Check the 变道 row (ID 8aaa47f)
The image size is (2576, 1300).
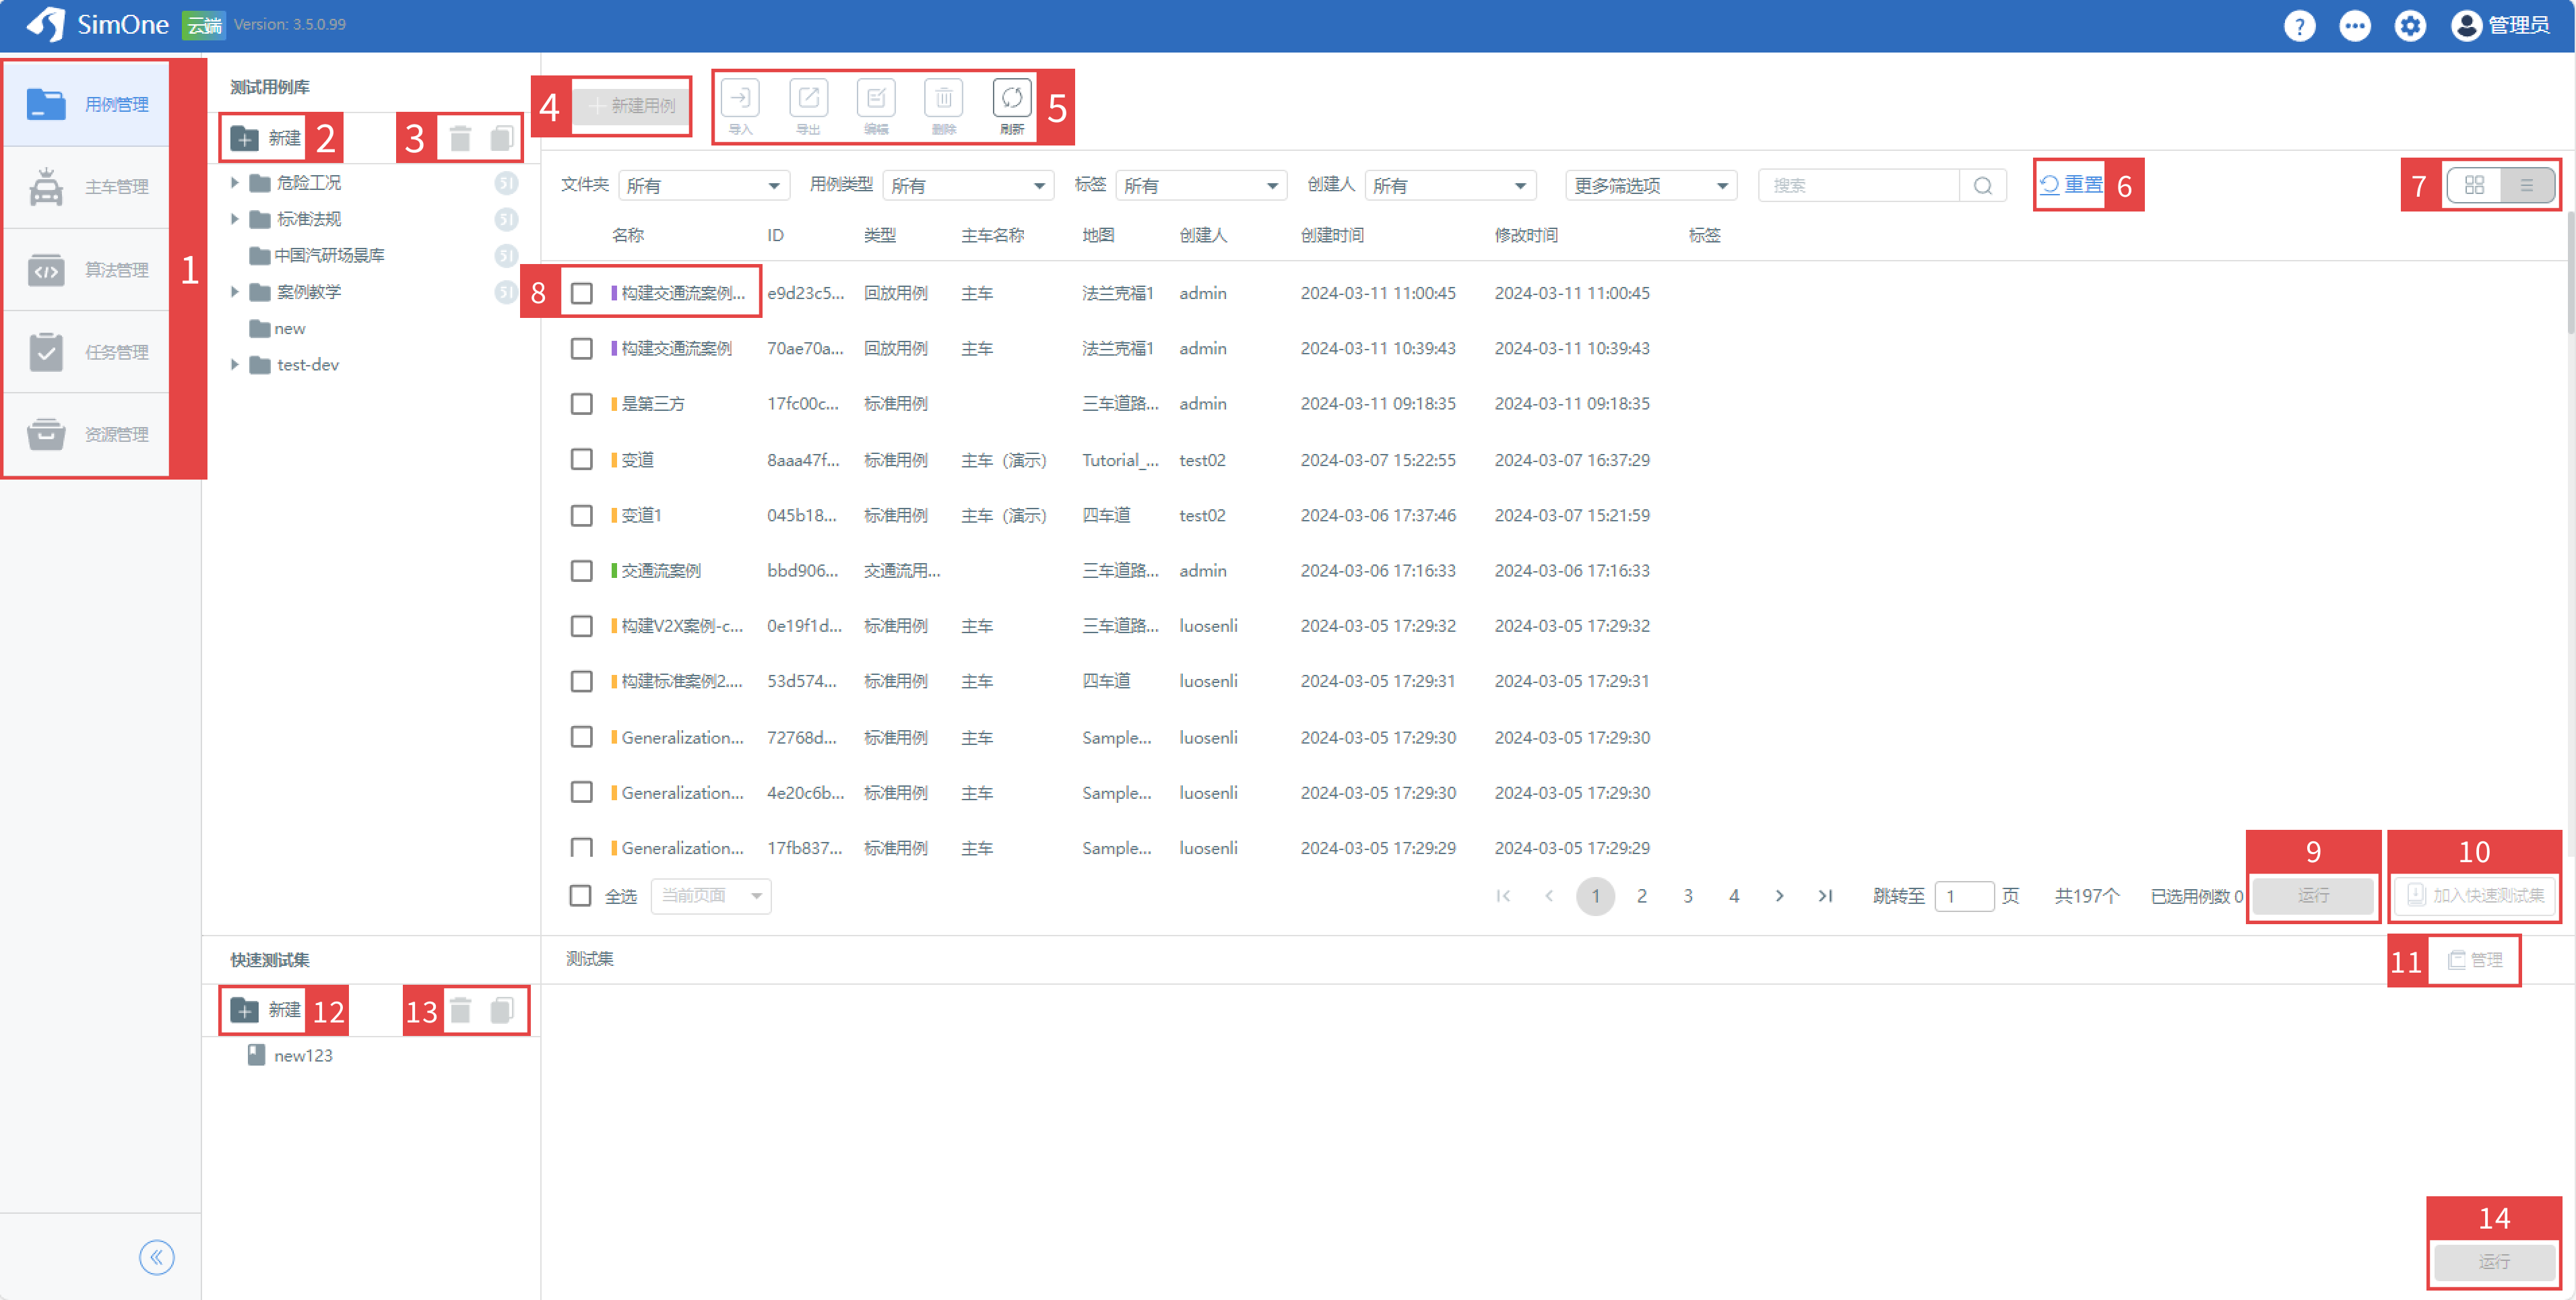(x=581, y=459)
